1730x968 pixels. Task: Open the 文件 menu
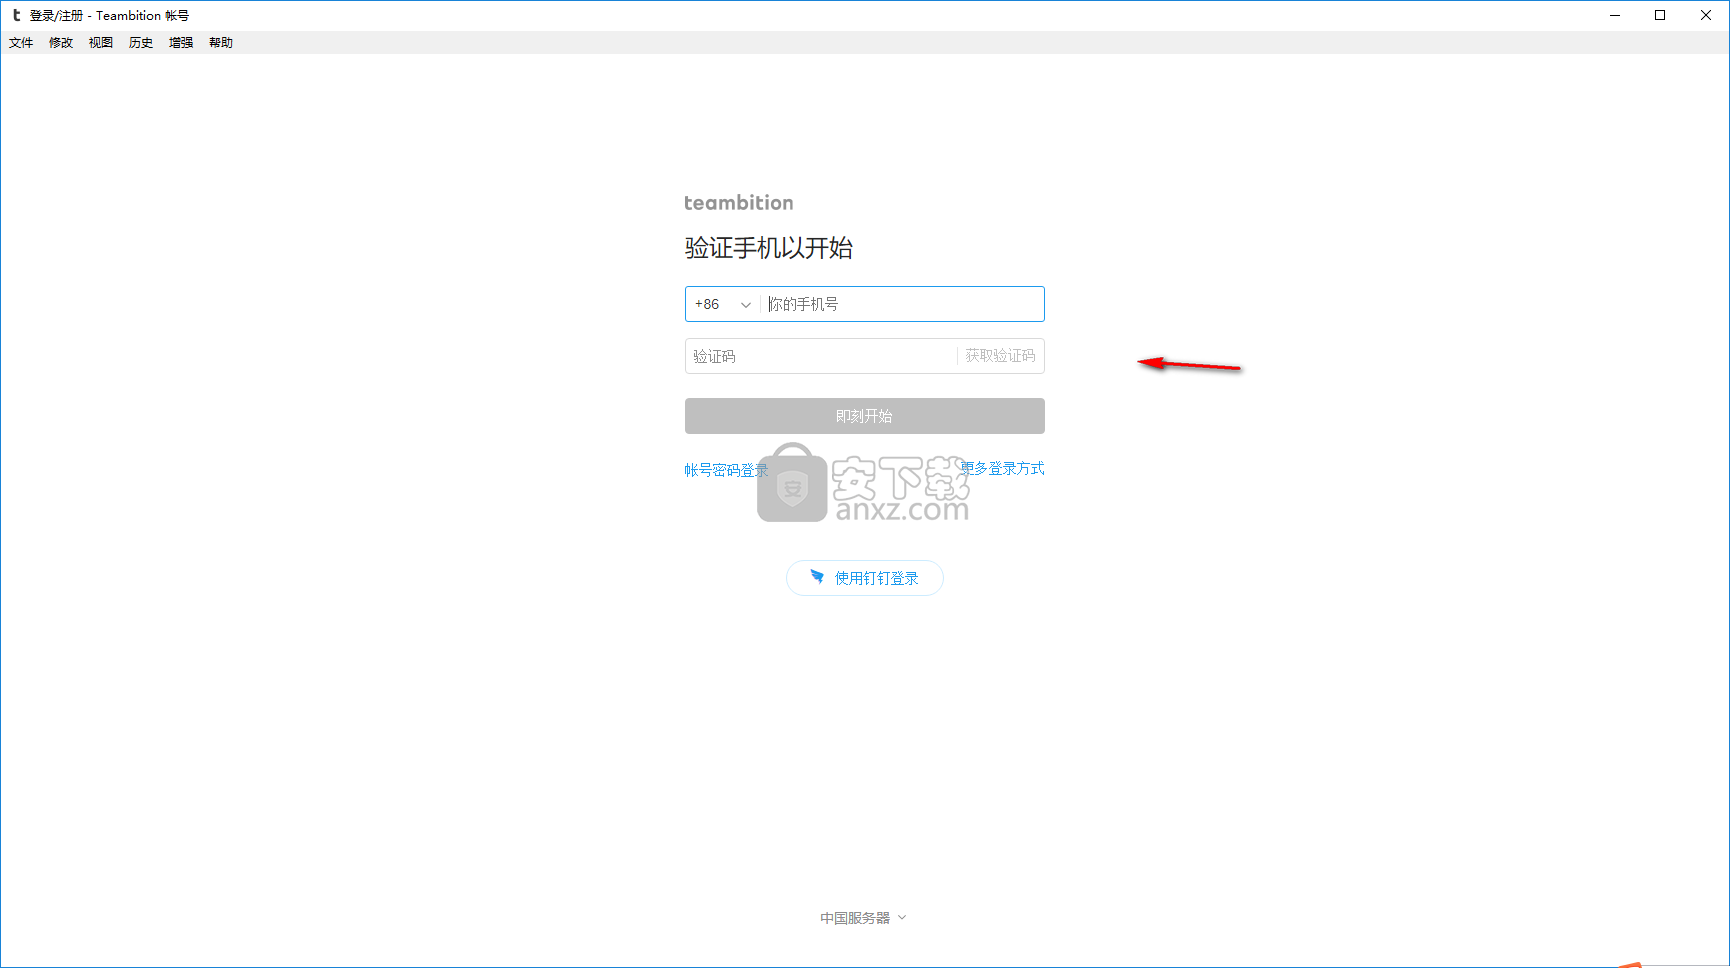(21, 43)
